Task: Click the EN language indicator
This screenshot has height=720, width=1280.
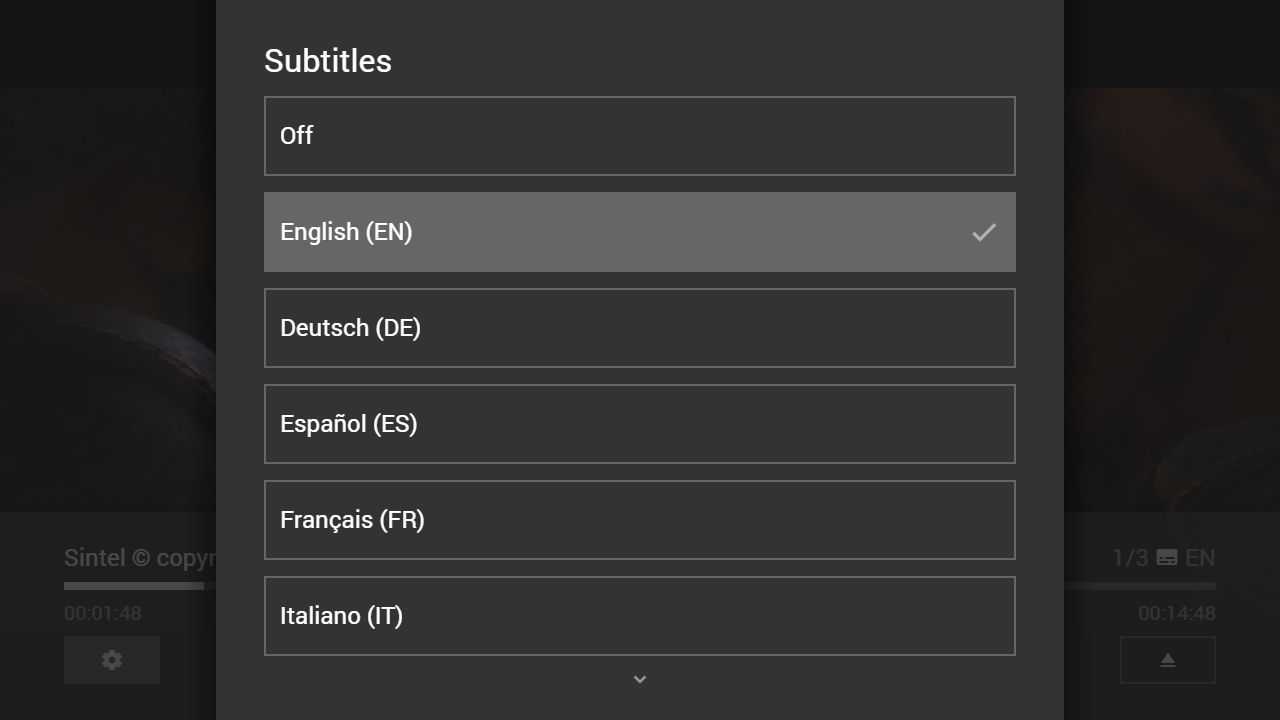Action: (1200, 558)
